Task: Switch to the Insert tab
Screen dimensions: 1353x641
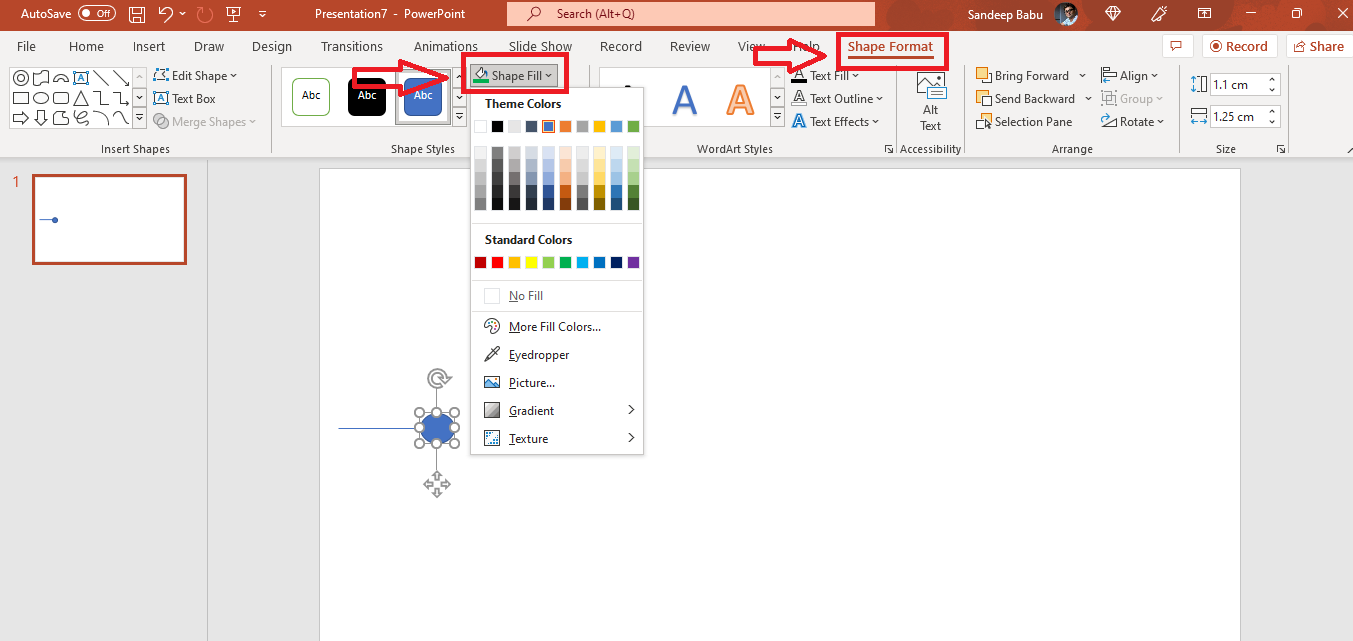Action: point(149,46)
